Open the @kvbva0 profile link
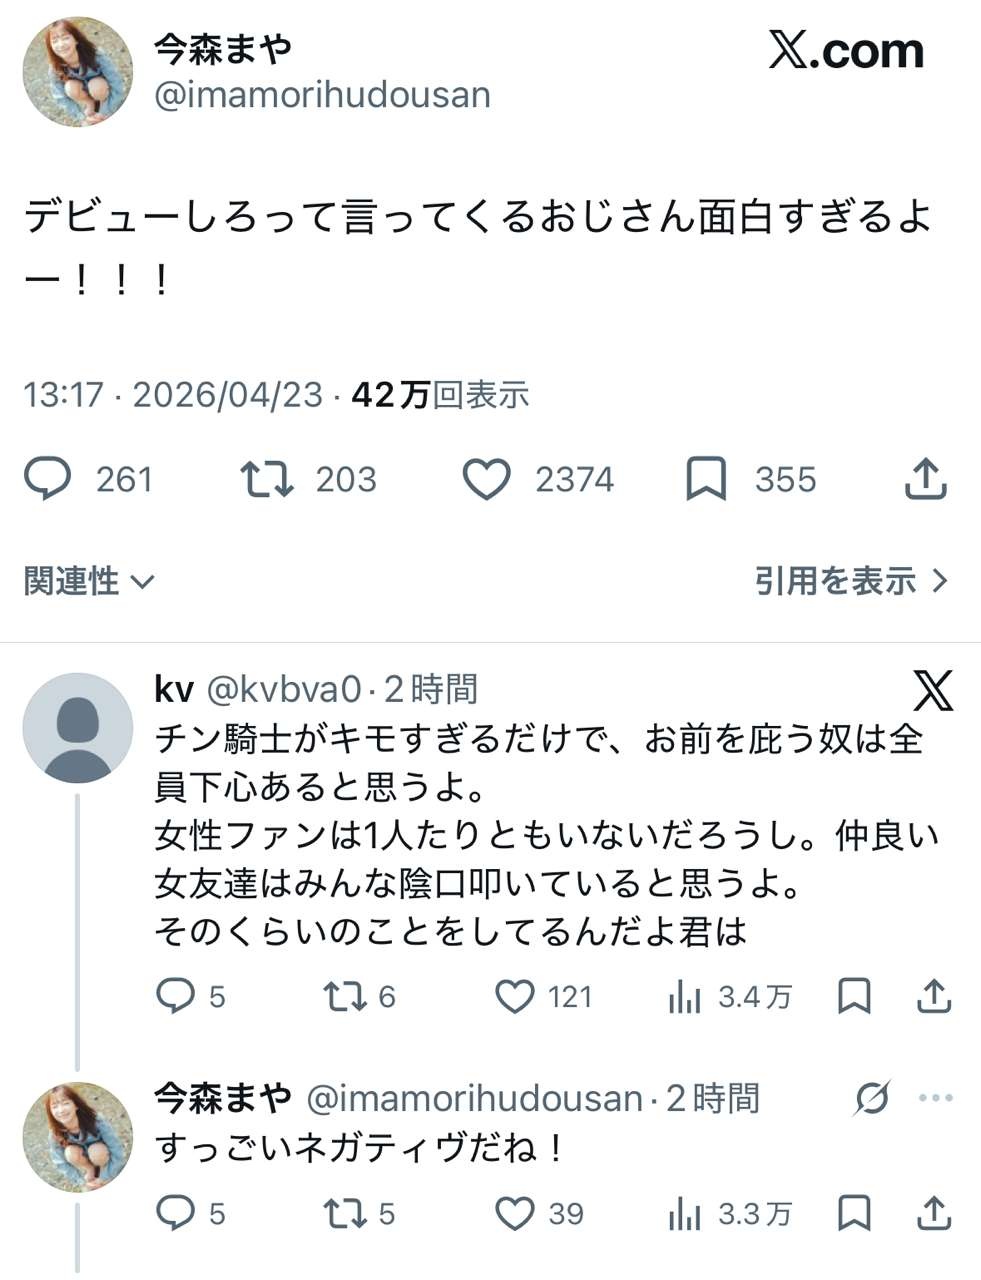 click(282, 689)
